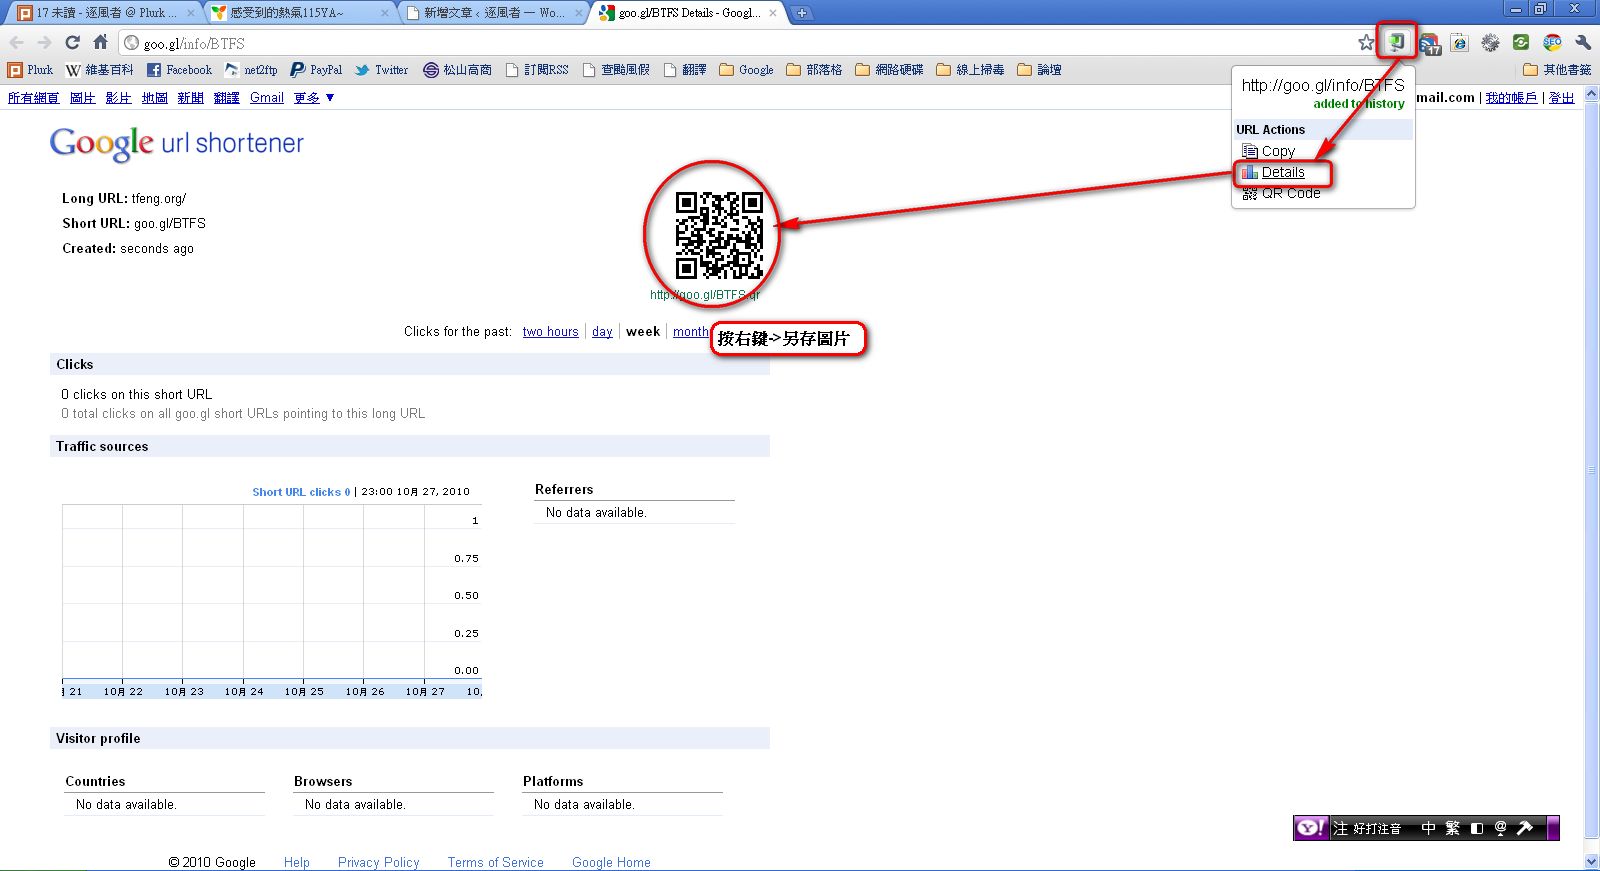Screen dimensions: 1600x871
Task: Expand the Google bookmarks folder
Action: [x=746, y=70]
